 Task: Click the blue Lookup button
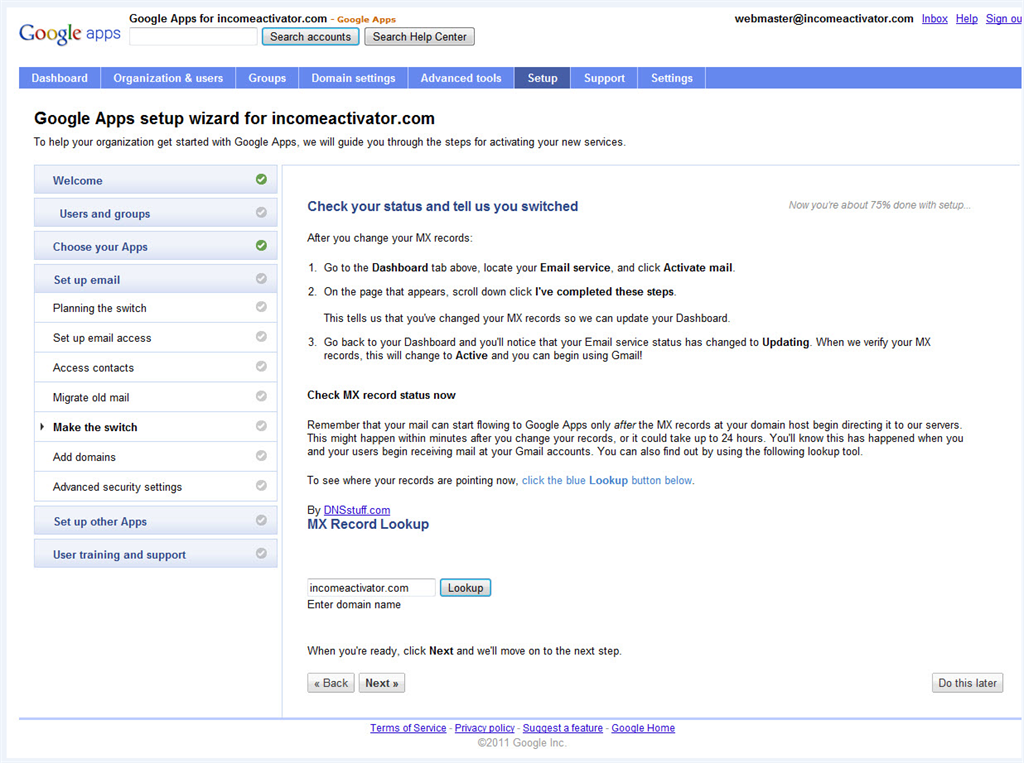(x=465, y=588)
